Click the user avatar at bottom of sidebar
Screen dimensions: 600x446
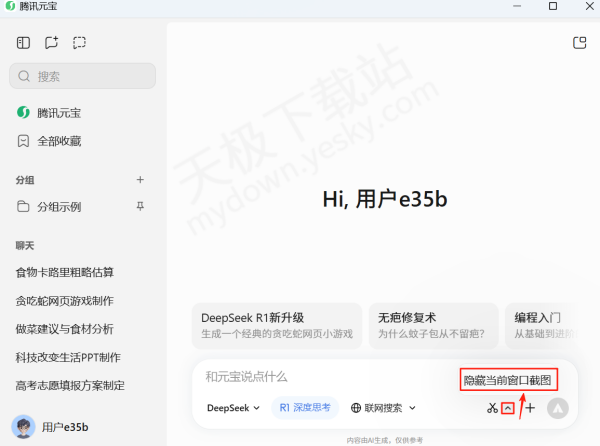click(x=23, y=427)
